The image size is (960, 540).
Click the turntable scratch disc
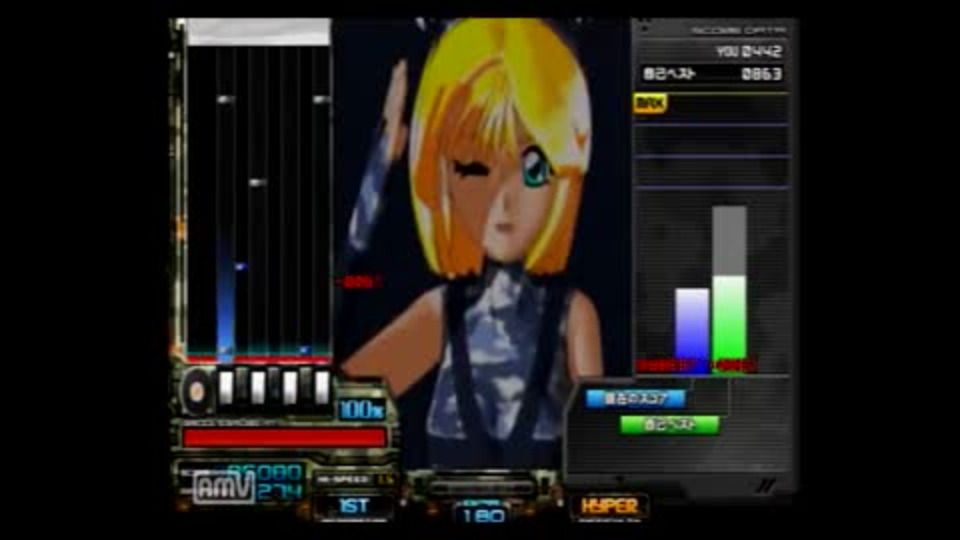(x=197, y=391)
